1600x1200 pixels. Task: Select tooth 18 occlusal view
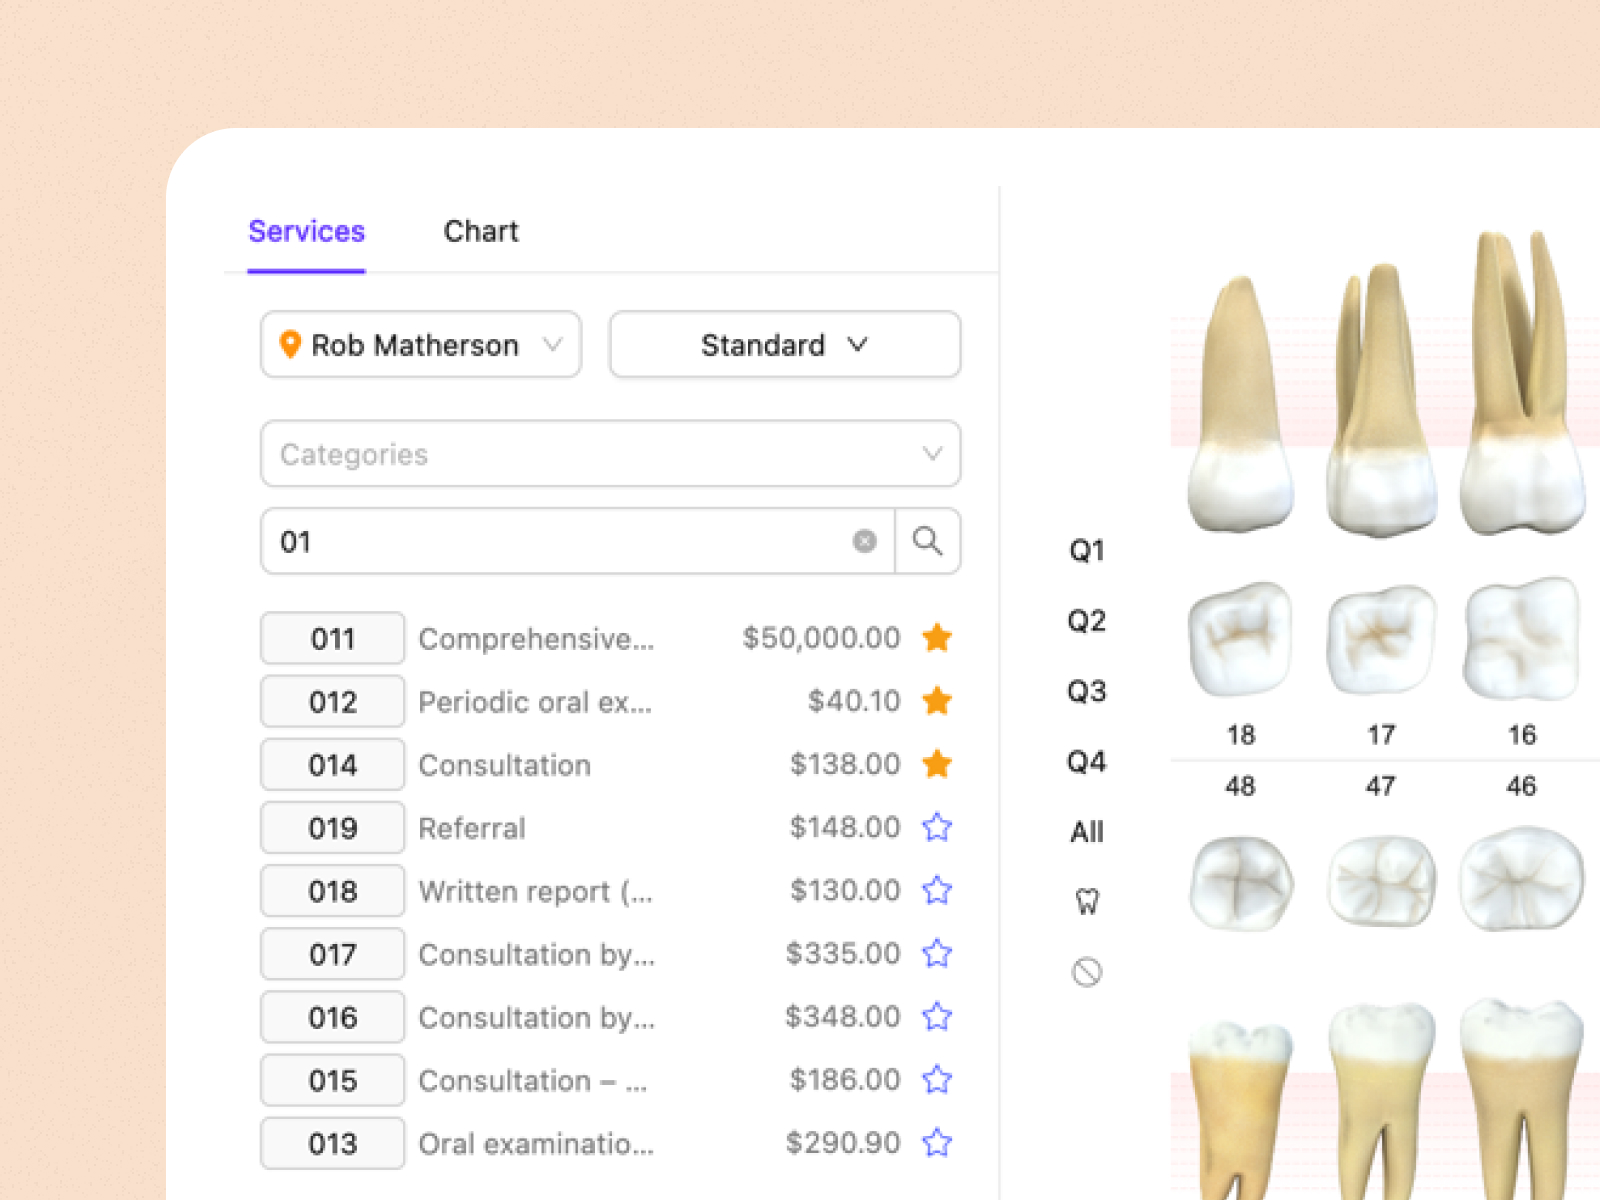pyautogui.click(x=1239, y=640)
